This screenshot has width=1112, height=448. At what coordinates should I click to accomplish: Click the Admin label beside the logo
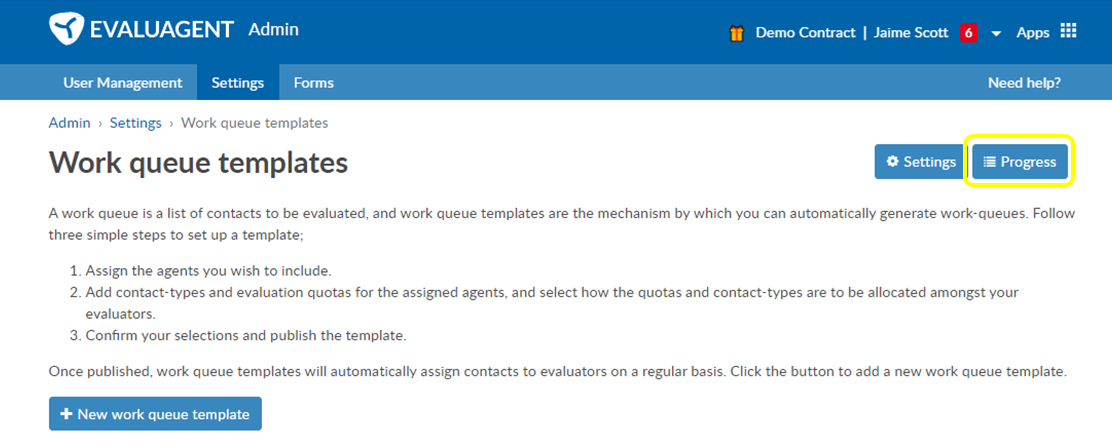click(x=274, y=30)
